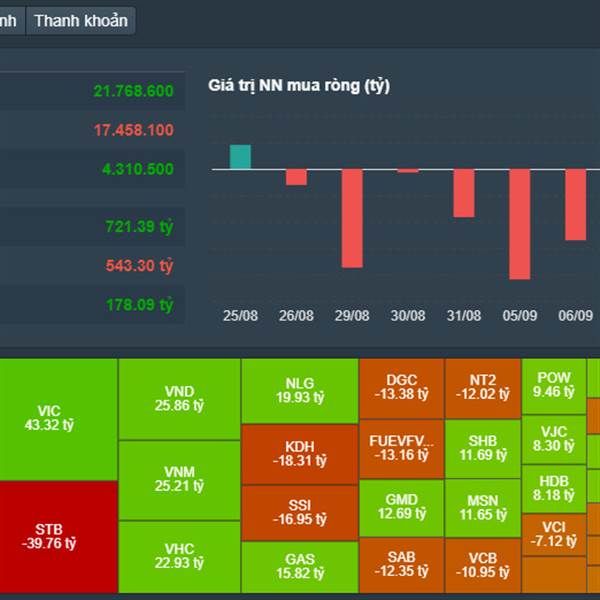Click the 06/09 axis label
The height and width of the screenshot is (600, 600).
pos(576,316)
